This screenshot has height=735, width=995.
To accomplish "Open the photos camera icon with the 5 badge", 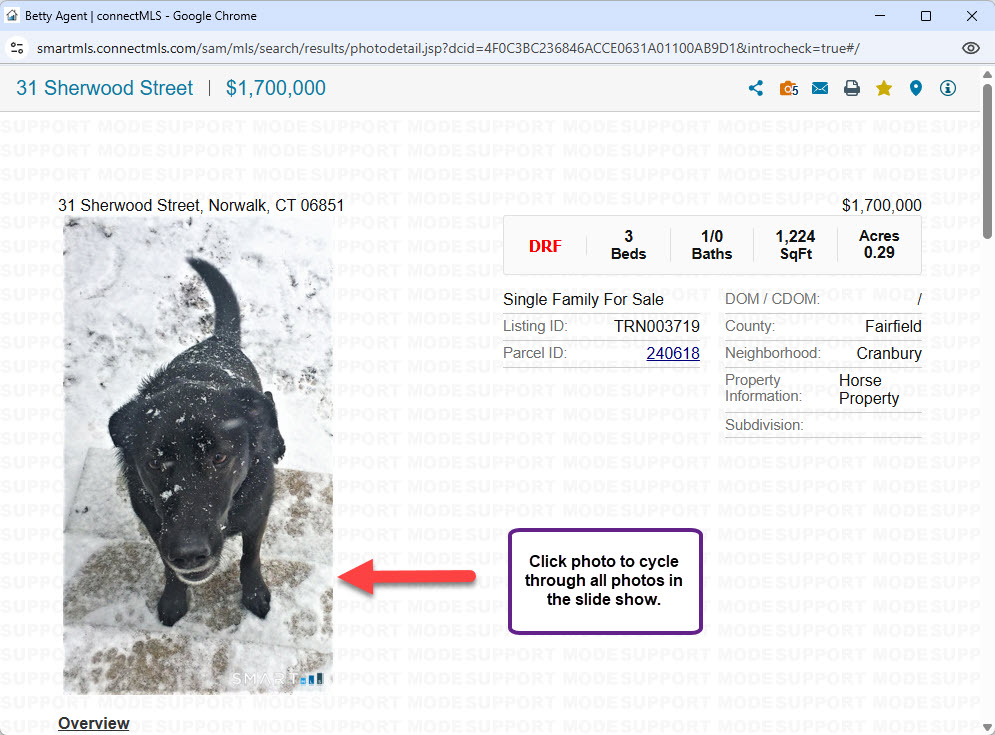I will [789, 88].
